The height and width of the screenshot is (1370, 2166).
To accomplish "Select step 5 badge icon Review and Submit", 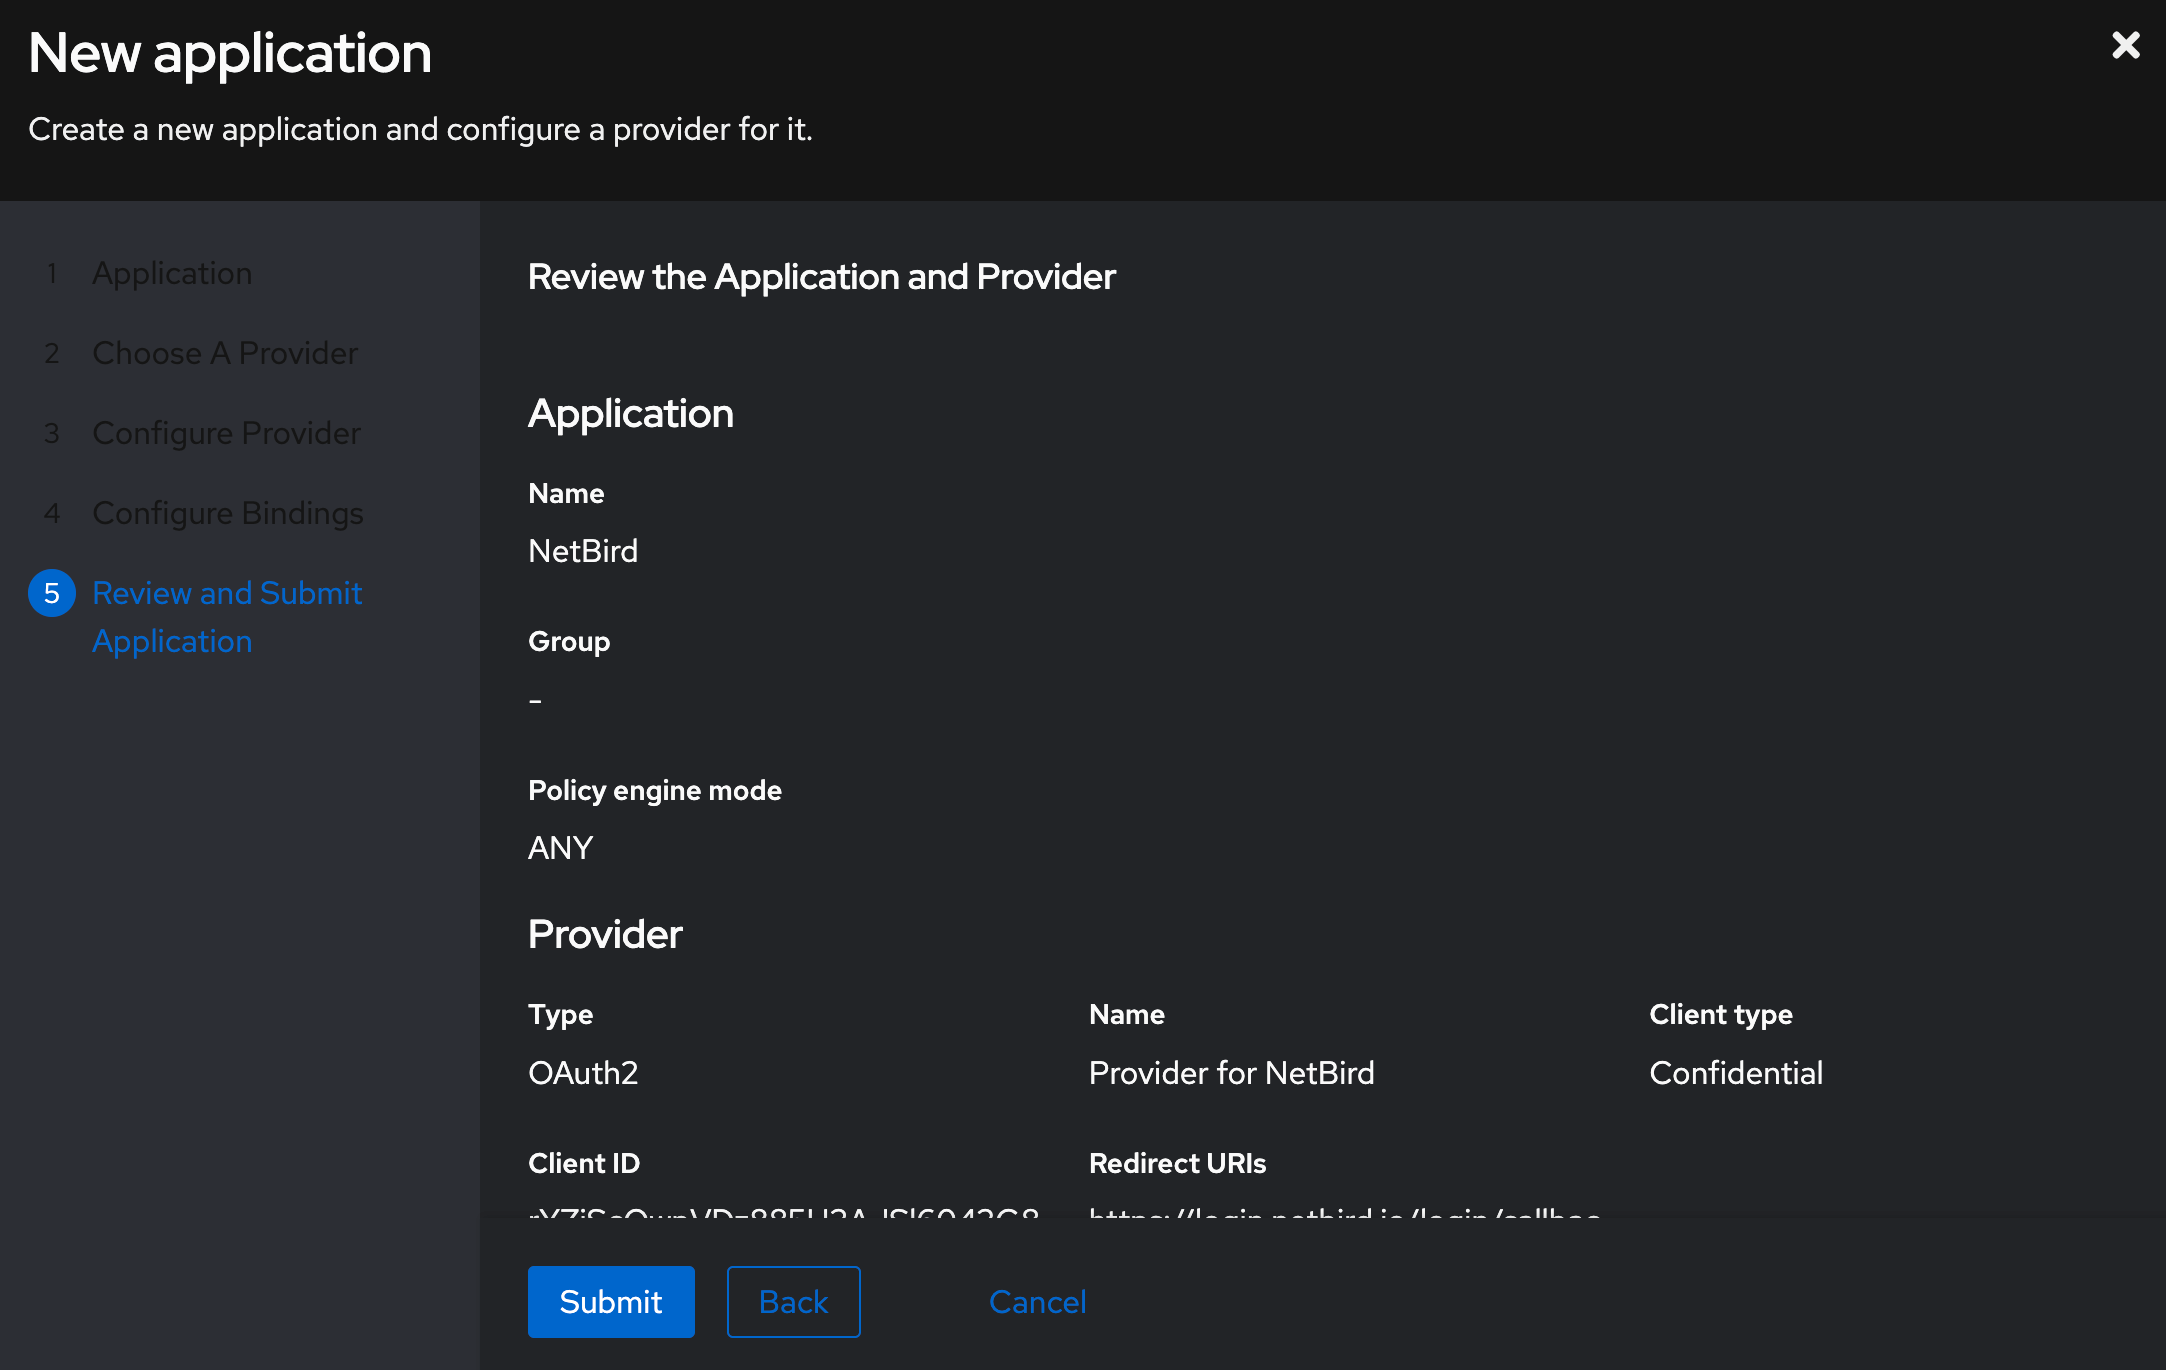I will click(51, 592).
